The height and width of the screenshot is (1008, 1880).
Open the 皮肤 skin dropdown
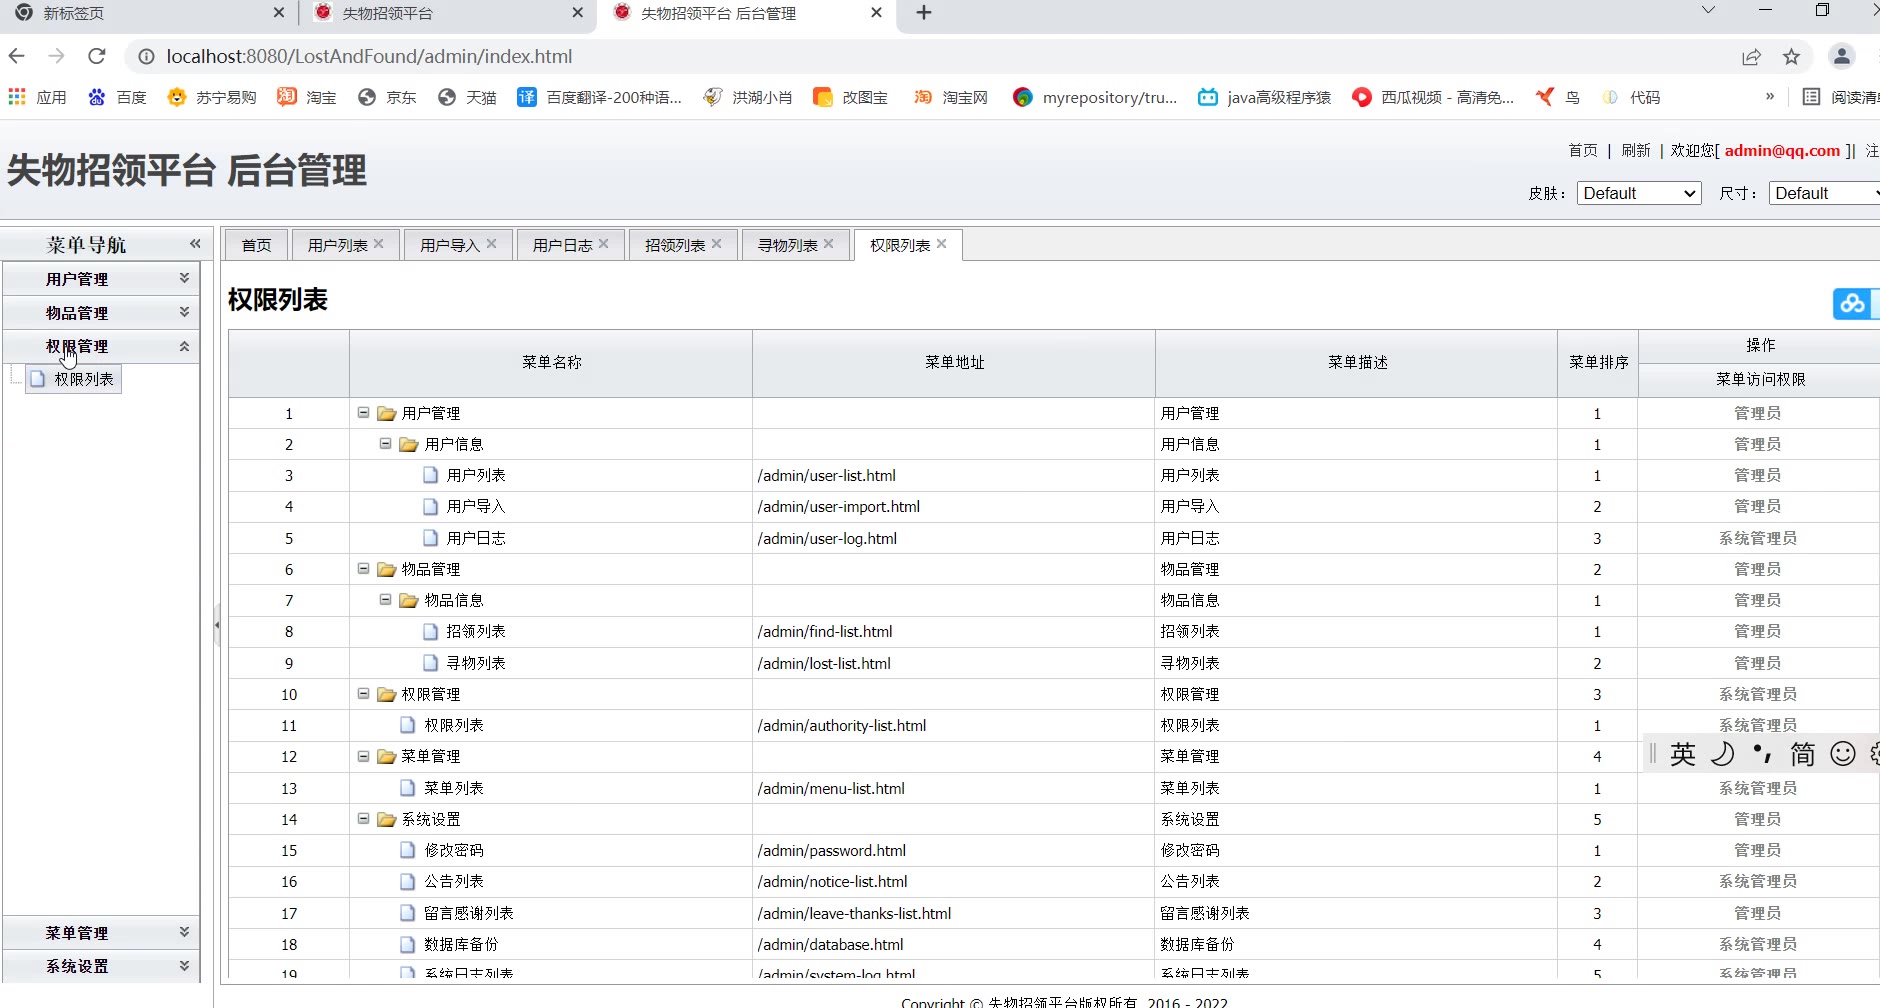(1639, 193)
